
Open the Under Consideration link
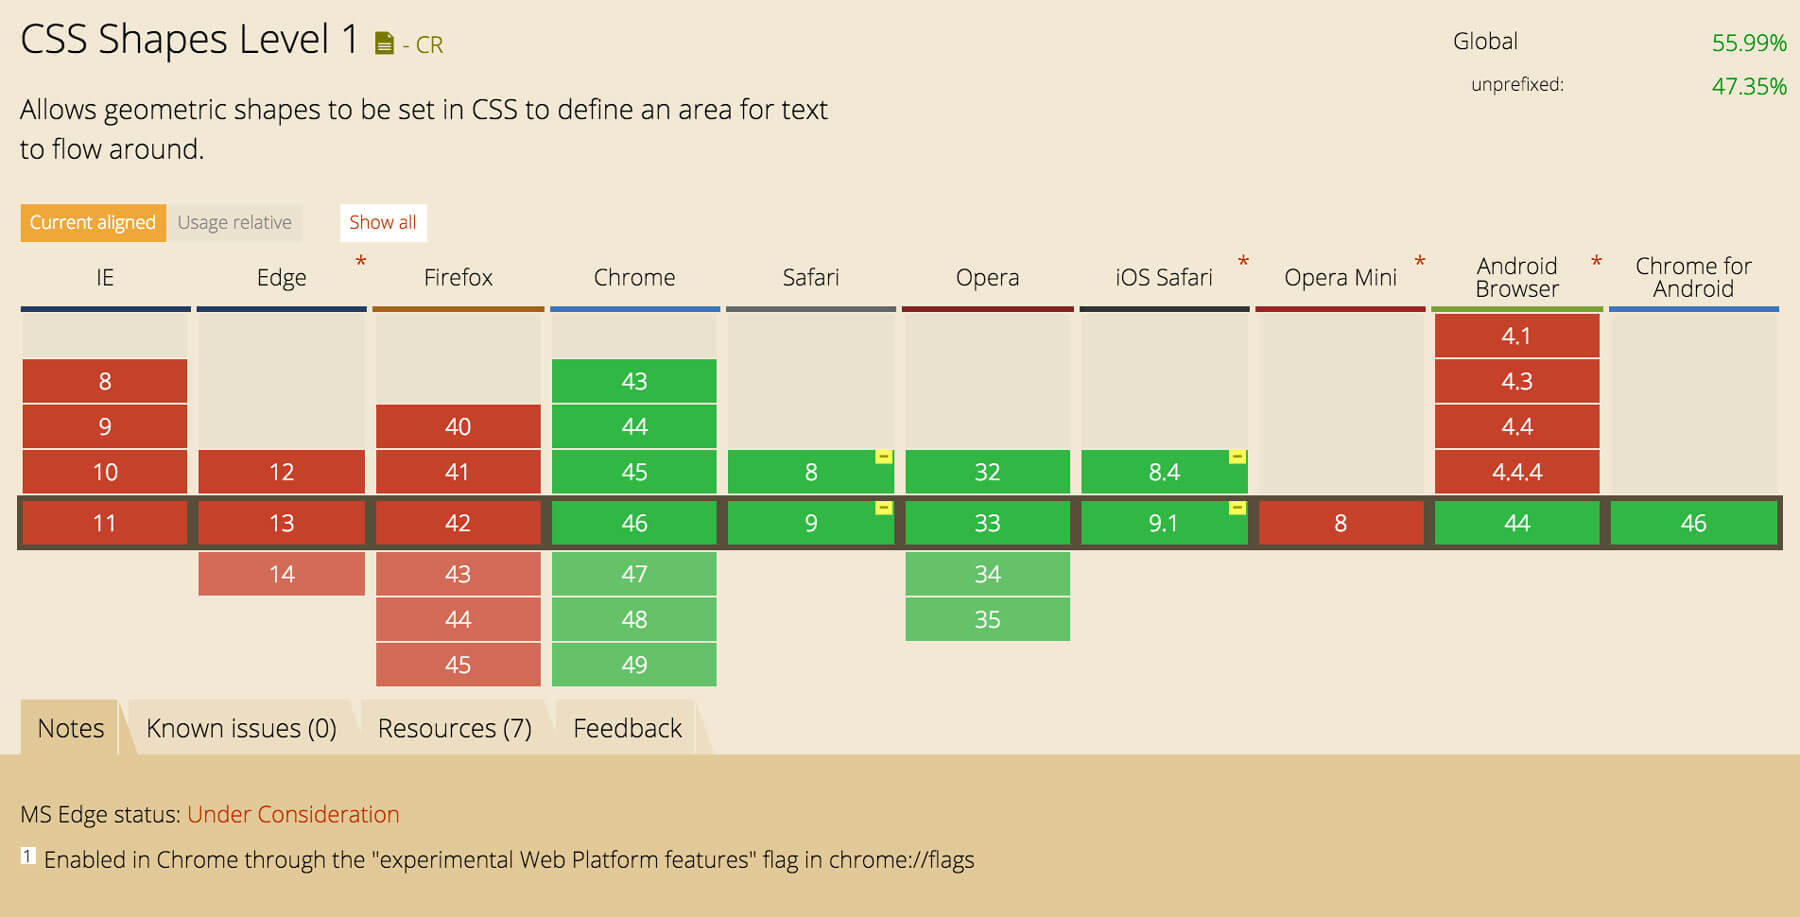[x=293, y=814]
